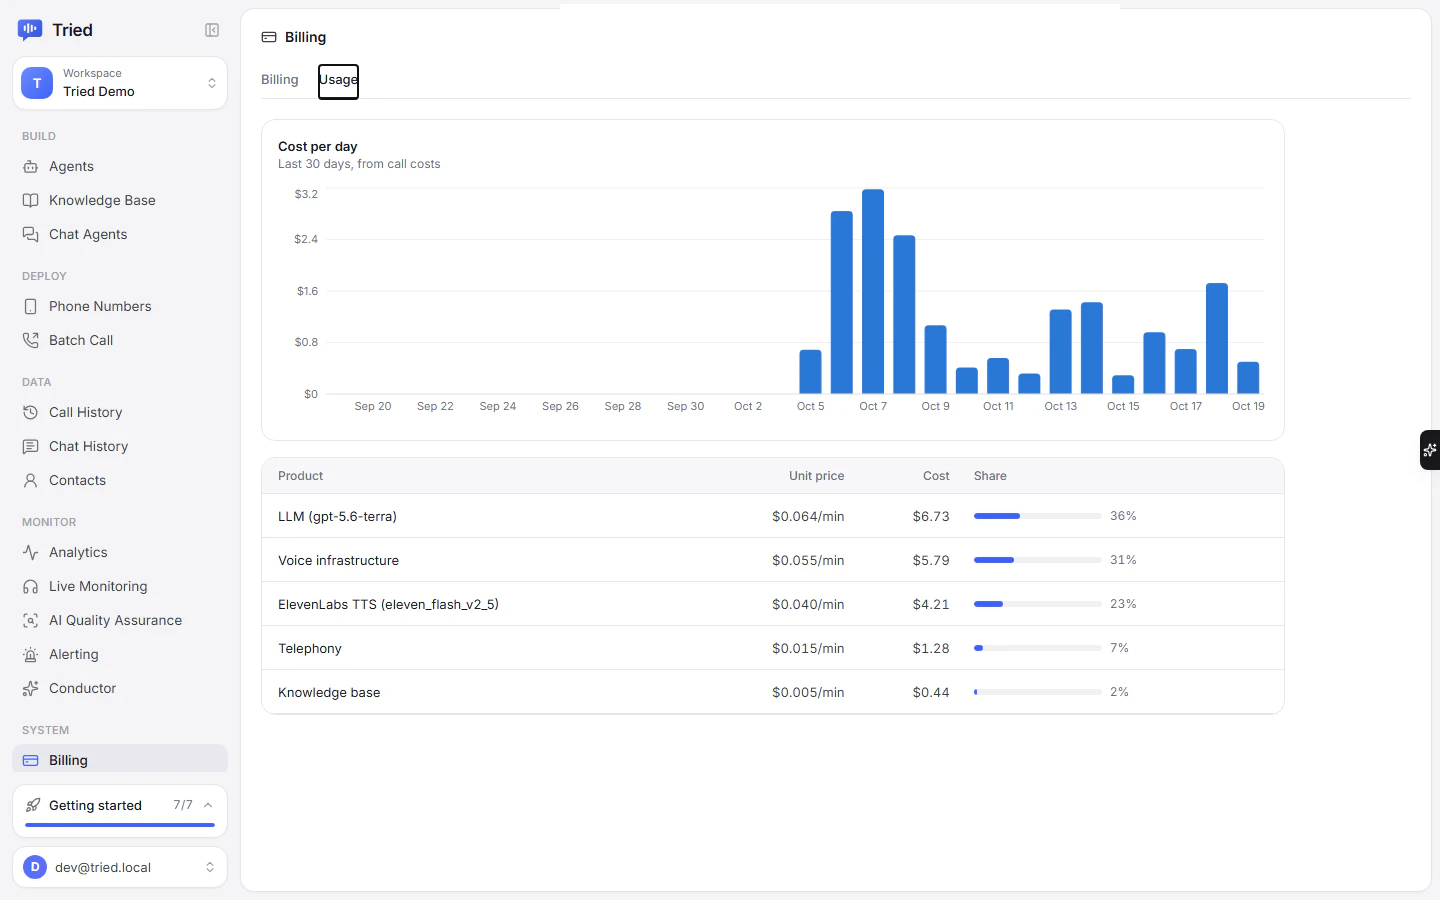Click the '$4.21' cost value
This screenshot has height=900, width=1440.
pos(931,604)
